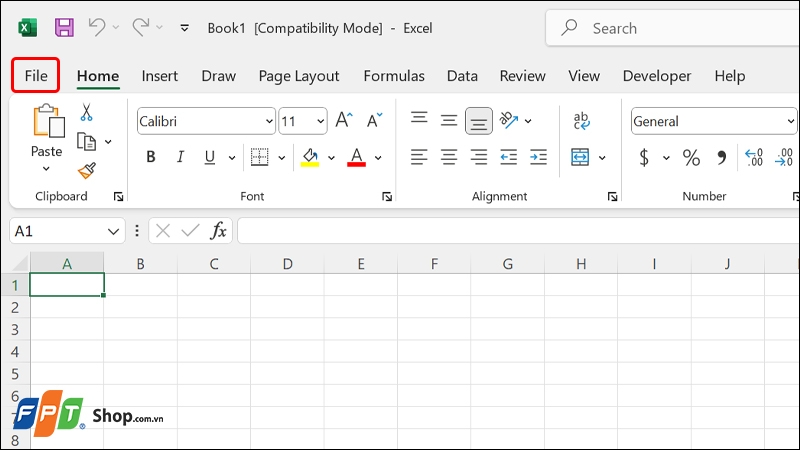Expand the Borders dropdown arrow
The height and width of the screenshot is (450, 800).
tap(281, 158)
